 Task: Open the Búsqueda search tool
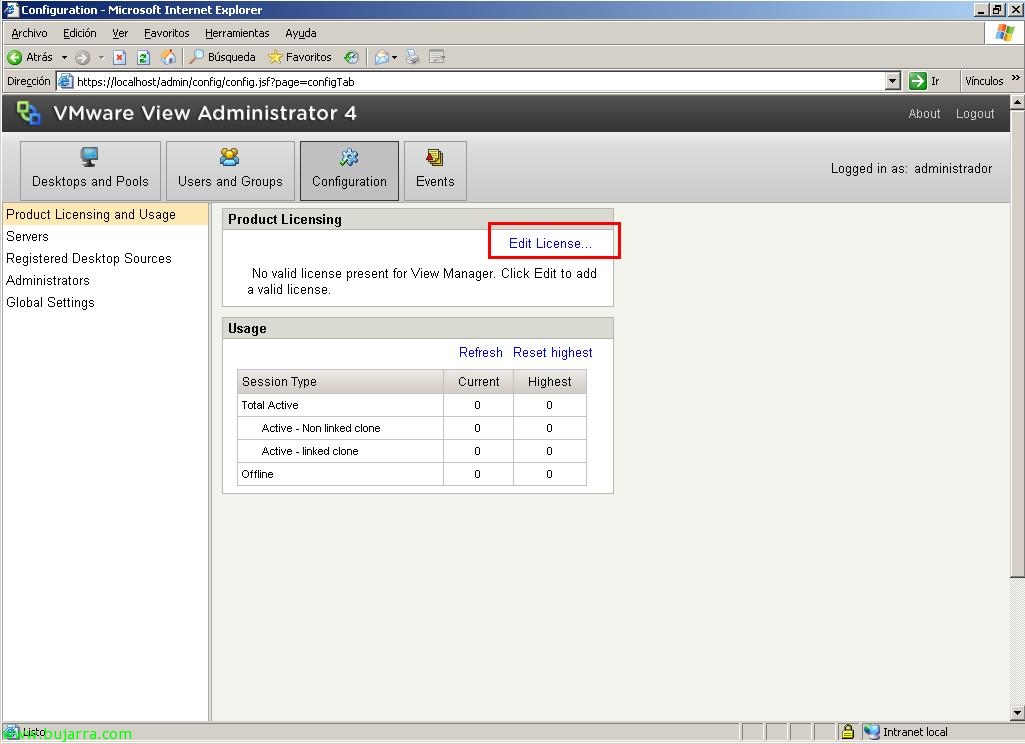(x=222, y=58)
